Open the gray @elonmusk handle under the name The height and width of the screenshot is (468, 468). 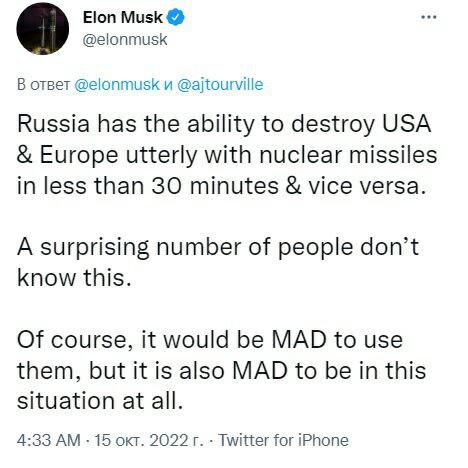[125, 40]
